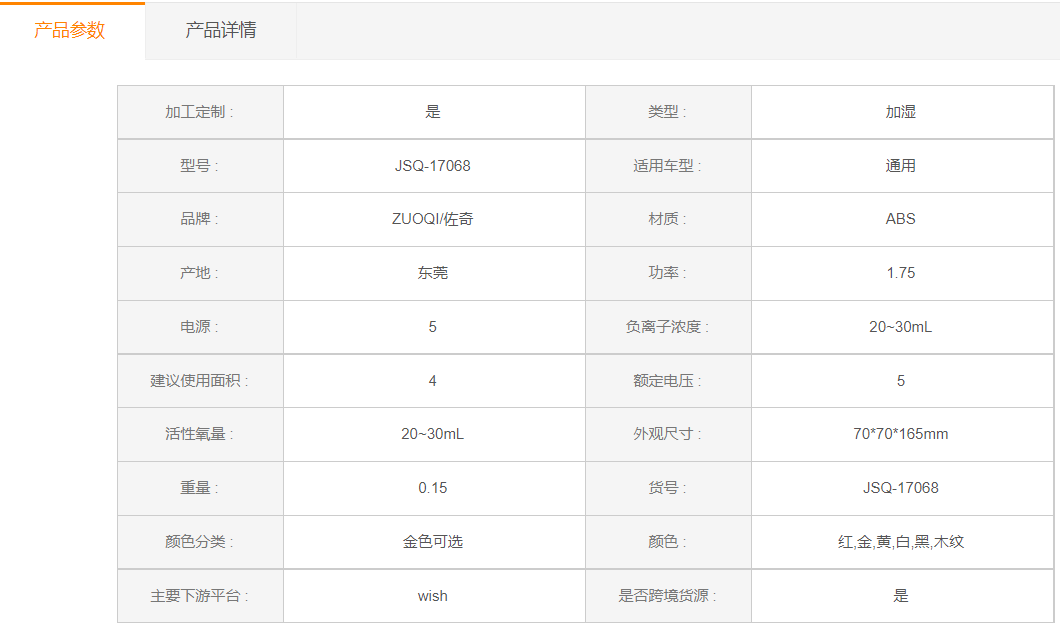Click the 产地 label cell
This screenshot has height=625, width=1060.
[200, 274]
